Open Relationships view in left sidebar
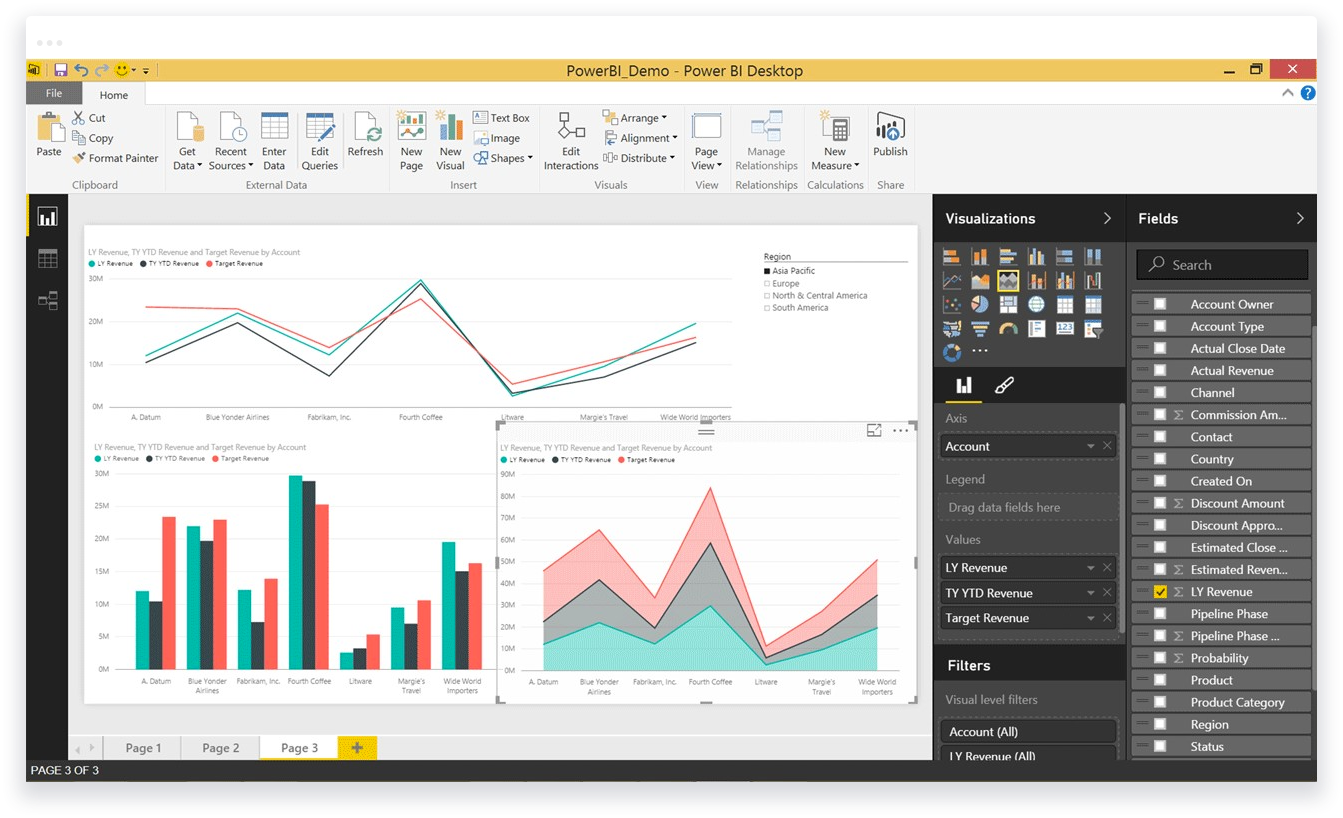1343x818 pixels. (47, 299)
